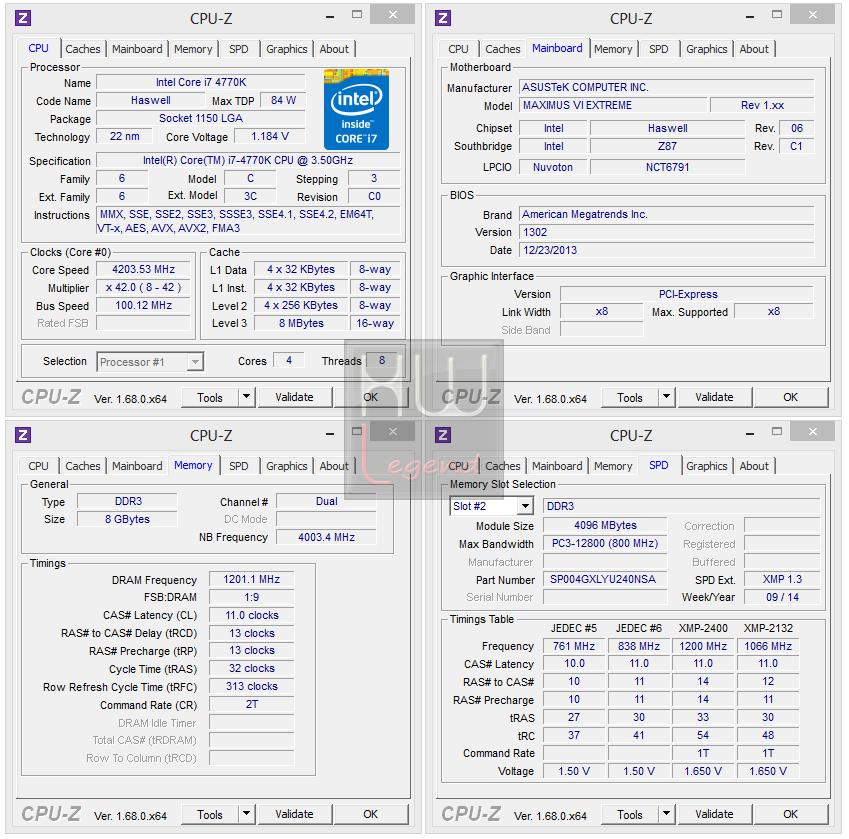Click the Level 3 cache 8 MBytes field

301,323
